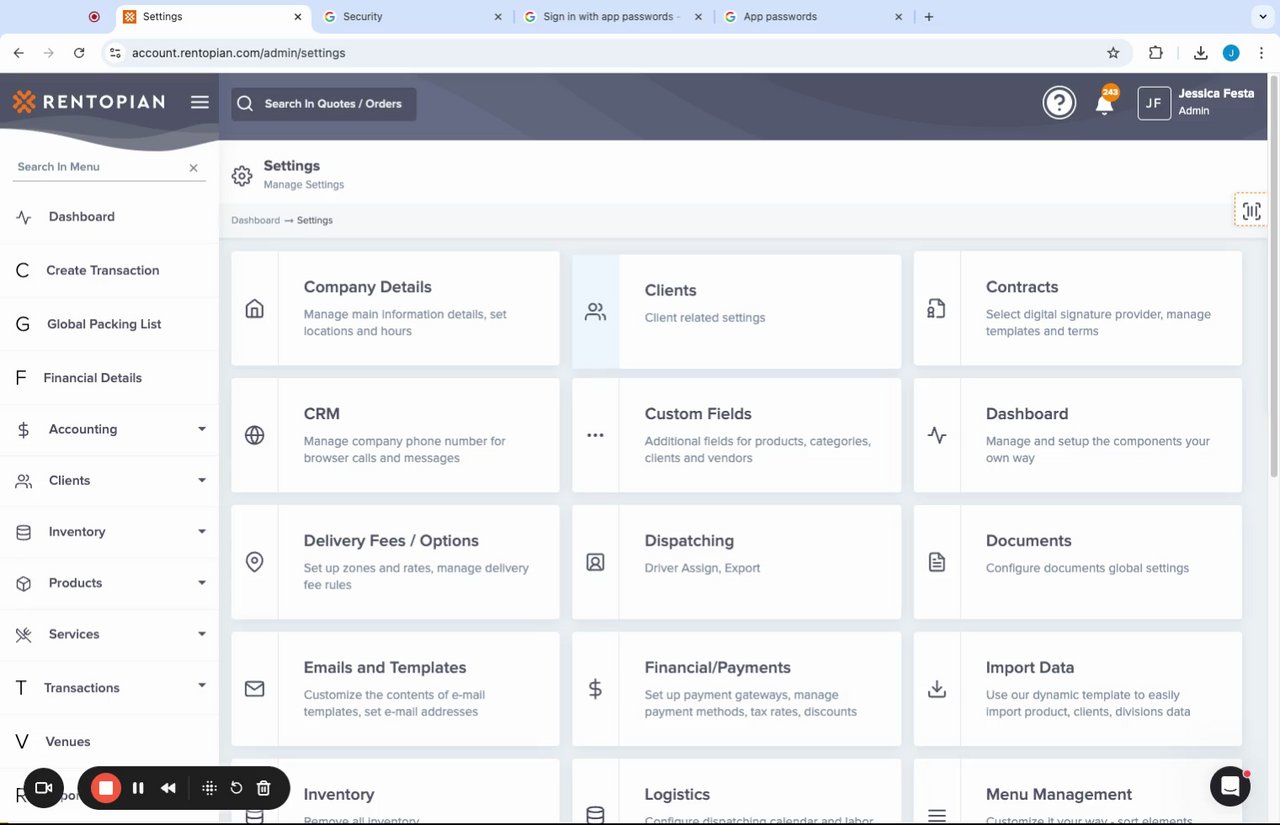The width and height of the screenshot is (1280, 825).
Task: Open Inventory settings card title
Action: (339, 794)
